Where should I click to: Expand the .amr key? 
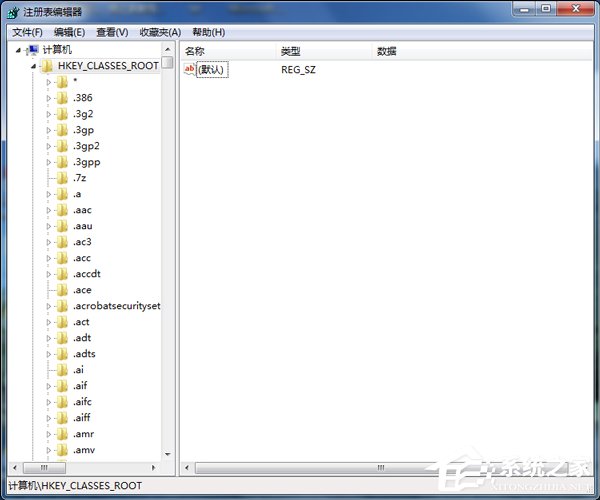click(49, 434)
